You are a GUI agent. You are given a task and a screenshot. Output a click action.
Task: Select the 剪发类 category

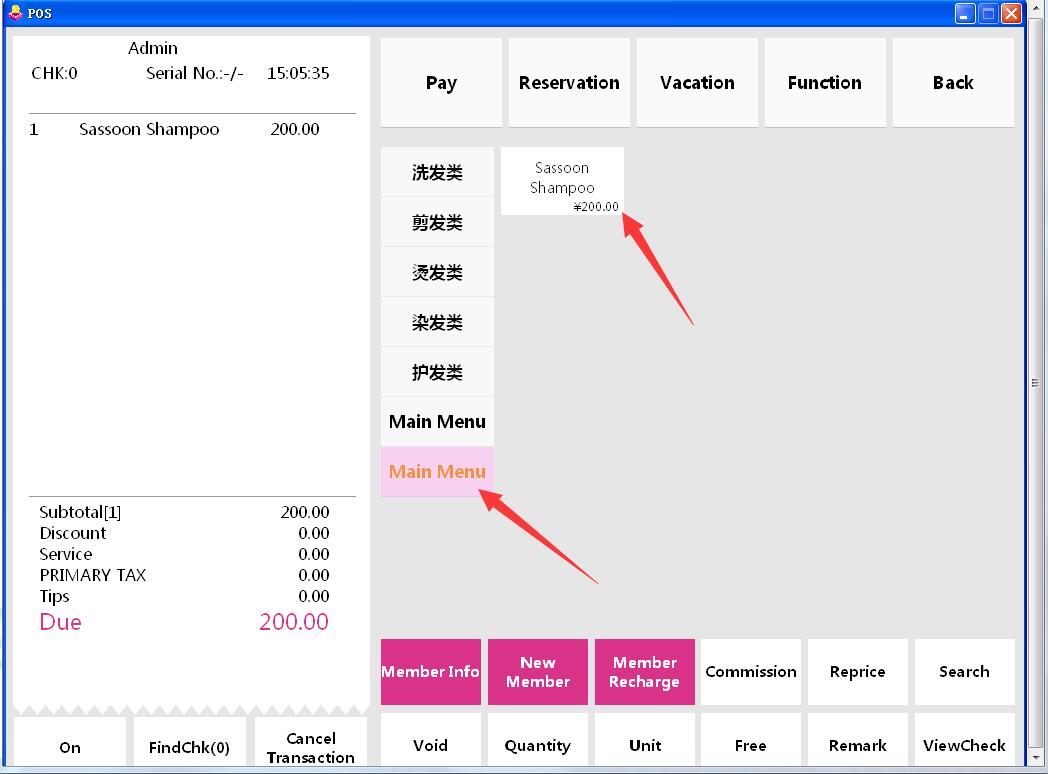point(437,222)
